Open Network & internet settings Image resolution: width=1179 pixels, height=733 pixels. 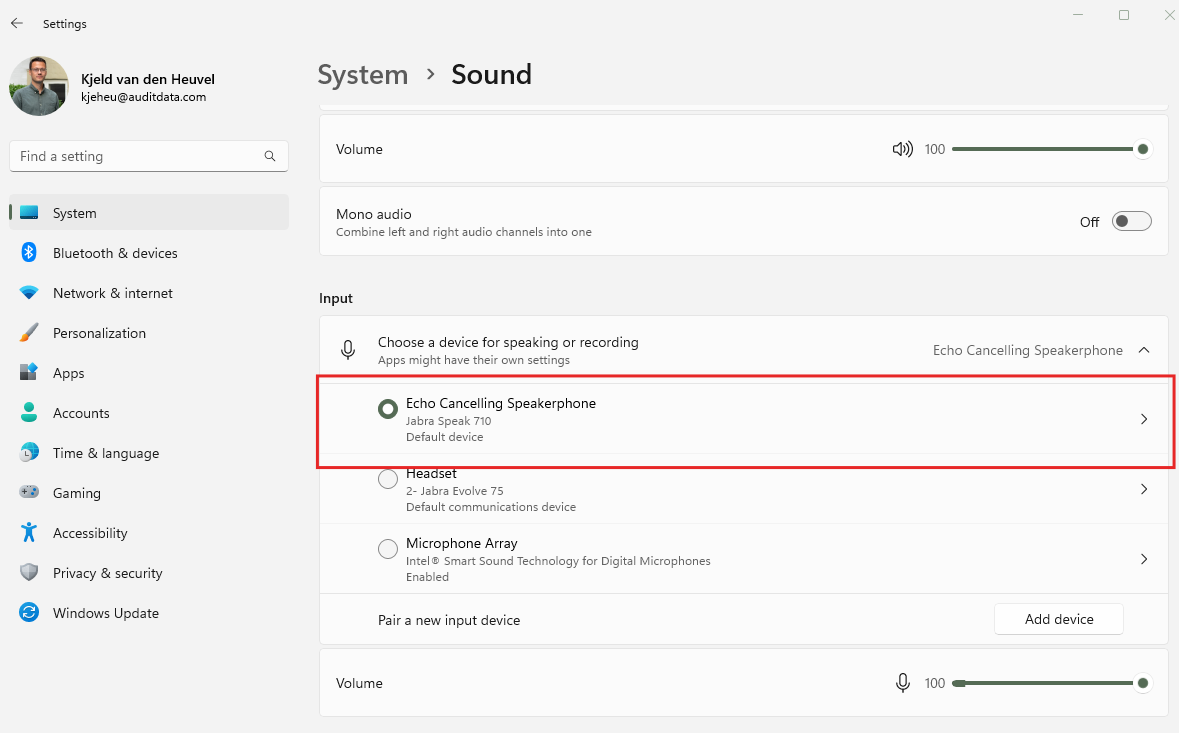[x=149, y=292]
